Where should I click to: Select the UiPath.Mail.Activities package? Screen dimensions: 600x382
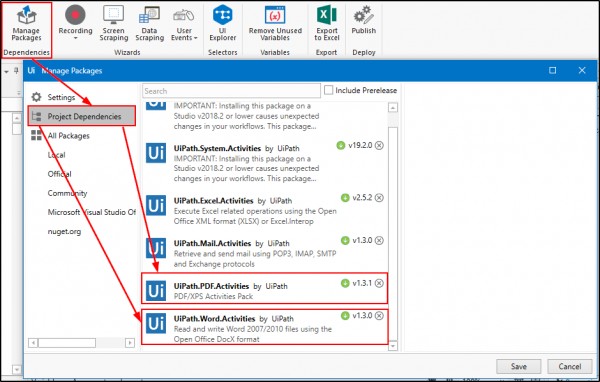tap(265, 253)
